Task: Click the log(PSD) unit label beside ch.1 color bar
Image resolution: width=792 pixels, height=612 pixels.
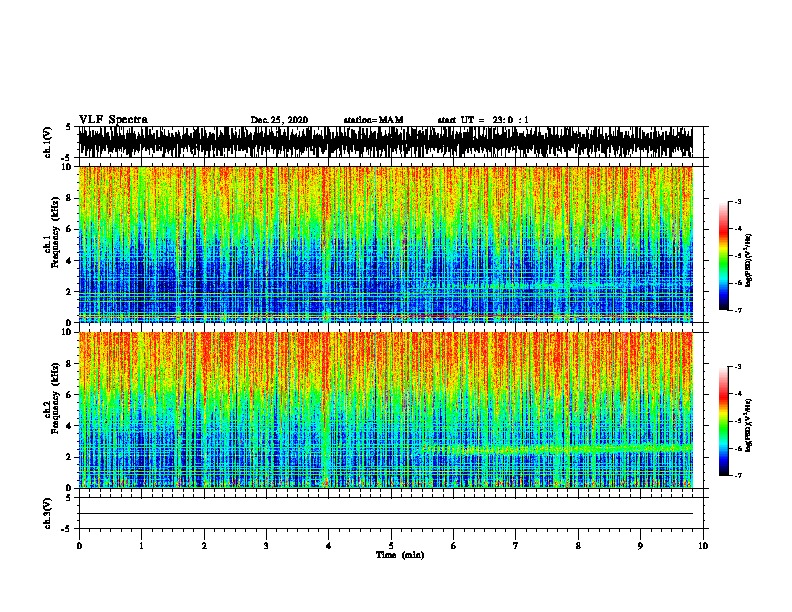Action: (x=748, y=260)
